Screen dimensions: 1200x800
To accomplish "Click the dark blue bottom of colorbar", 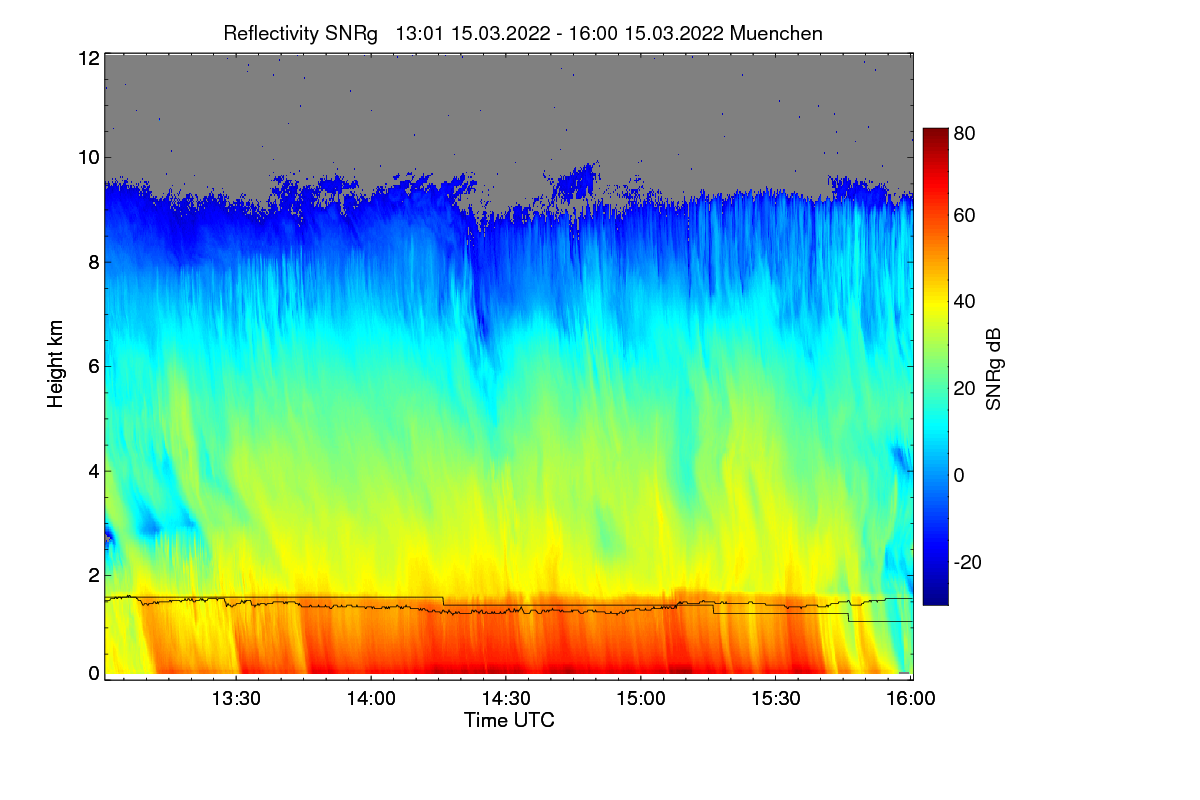I will click(934, 596).
